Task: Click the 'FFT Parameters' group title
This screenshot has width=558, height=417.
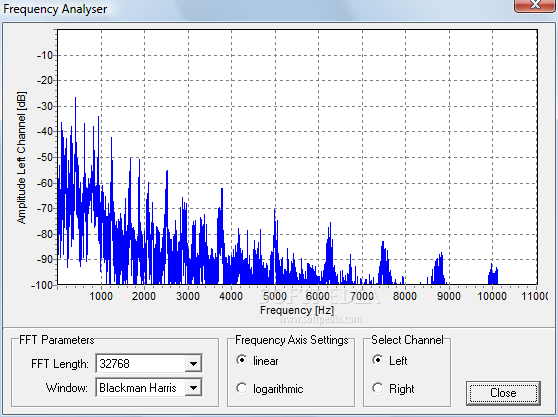Action: pyautogui.click(x=57, y=340)
